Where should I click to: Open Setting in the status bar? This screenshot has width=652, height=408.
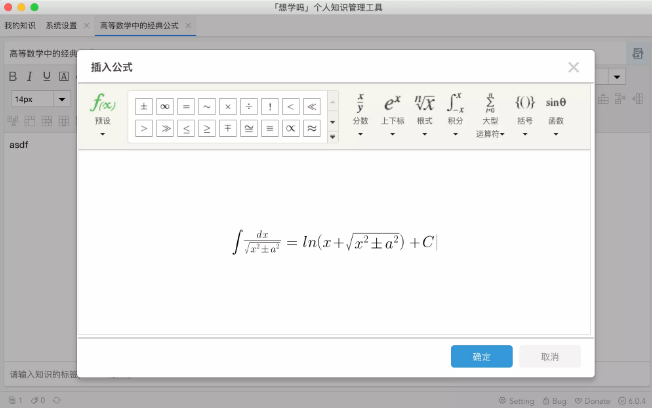point(516,401)
